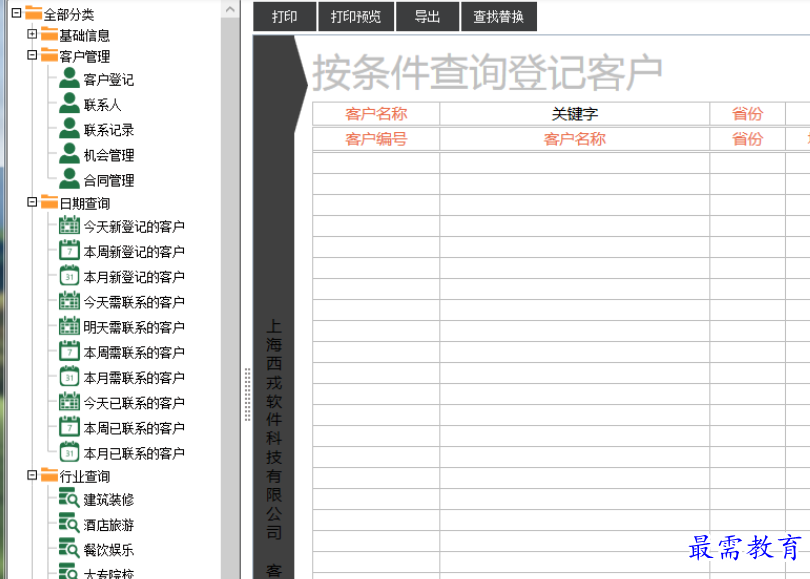
Task: Open 打印预览 print preview
Action: point(356,16)
